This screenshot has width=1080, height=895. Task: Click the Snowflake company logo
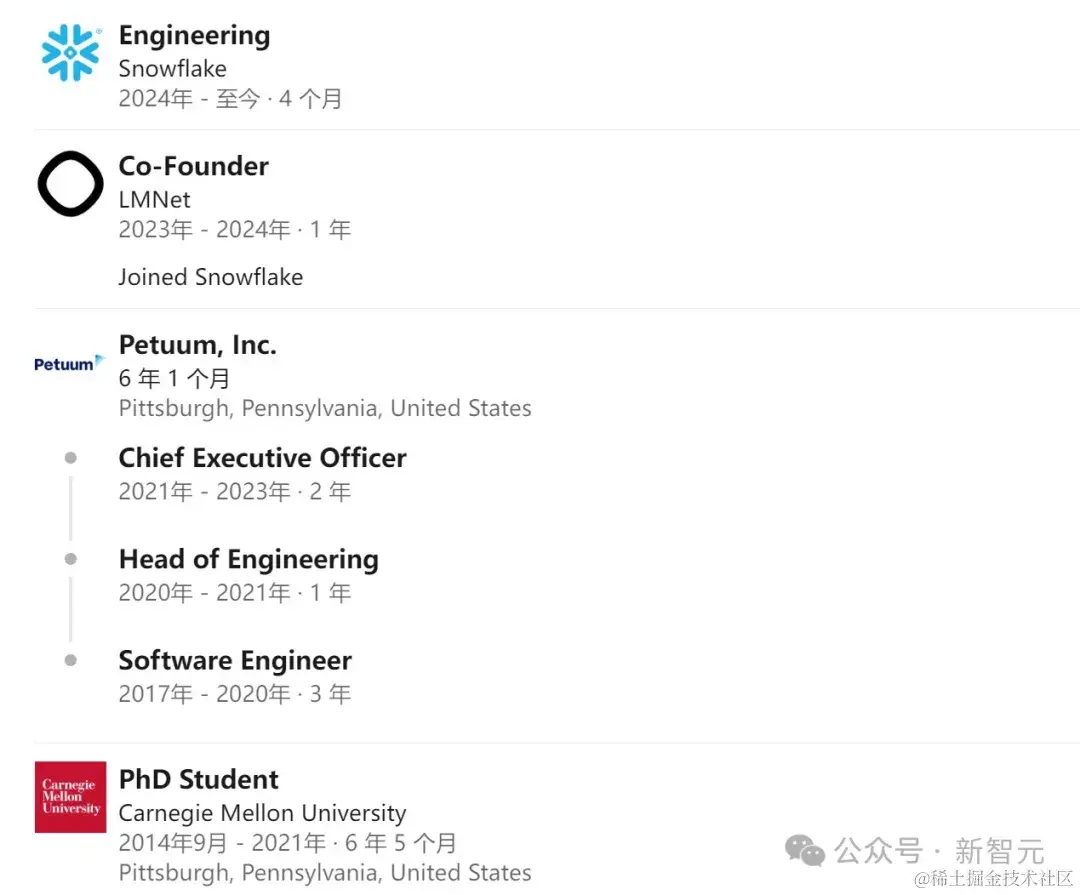pyautogui.click(x=70, y=53)
